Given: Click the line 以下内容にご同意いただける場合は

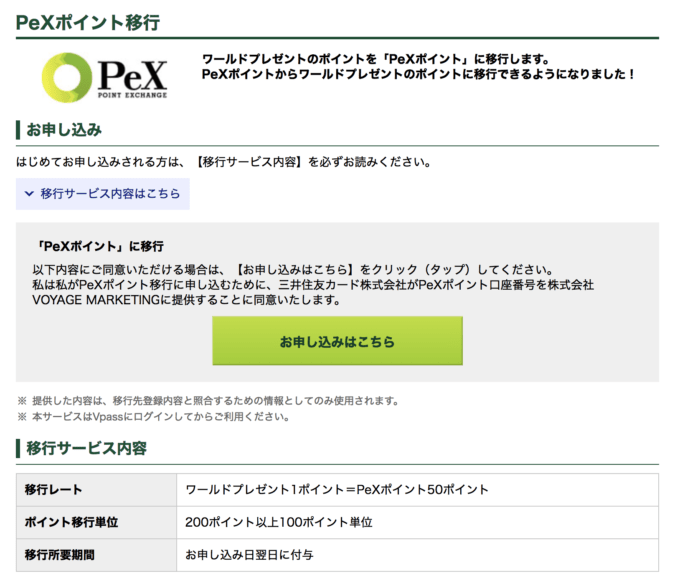Looking at the screenshot, I should click(293, 270).
